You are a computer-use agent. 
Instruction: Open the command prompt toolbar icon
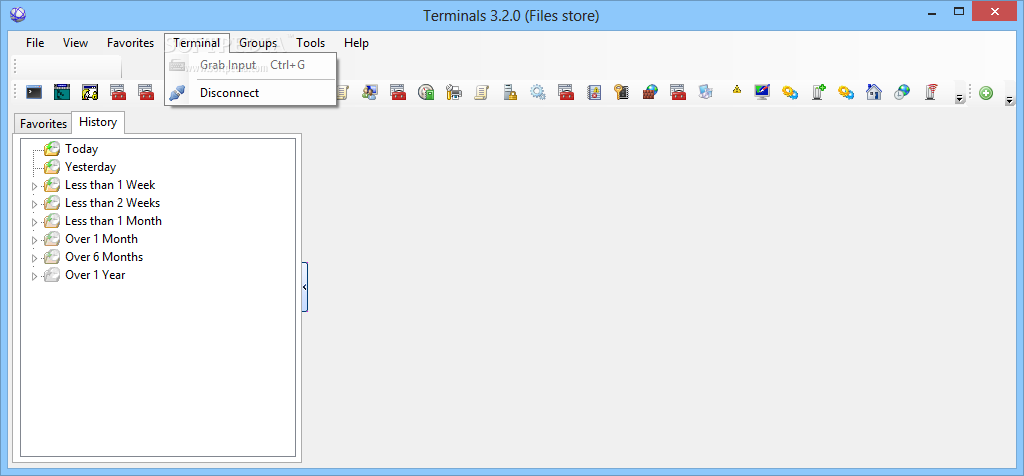(34, 92)
